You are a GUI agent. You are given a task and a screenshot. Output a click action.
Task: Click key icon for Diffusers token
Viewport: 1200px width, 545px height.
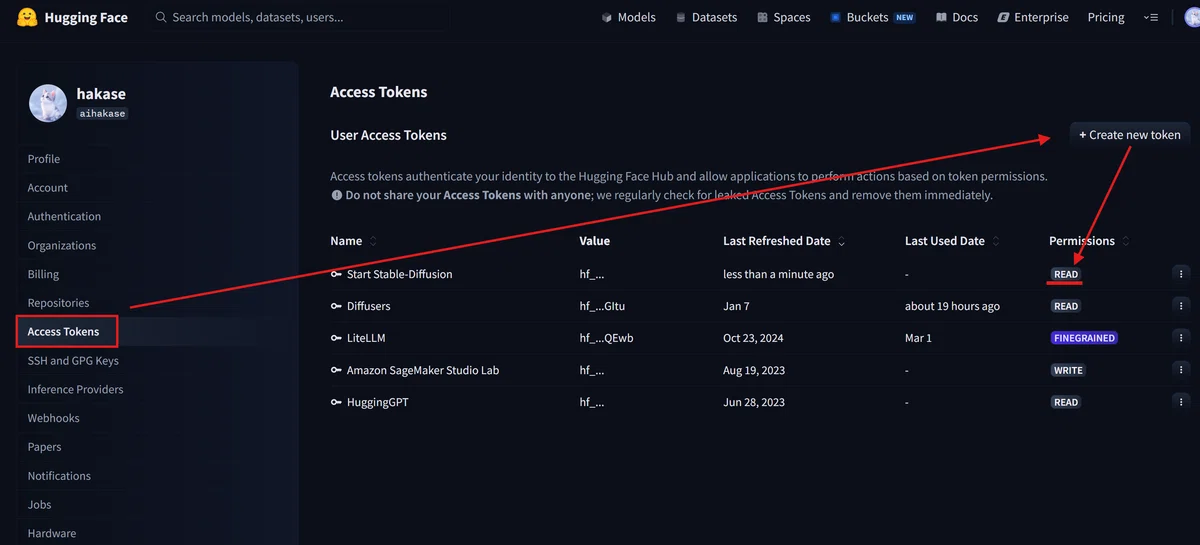pos(336,306)
